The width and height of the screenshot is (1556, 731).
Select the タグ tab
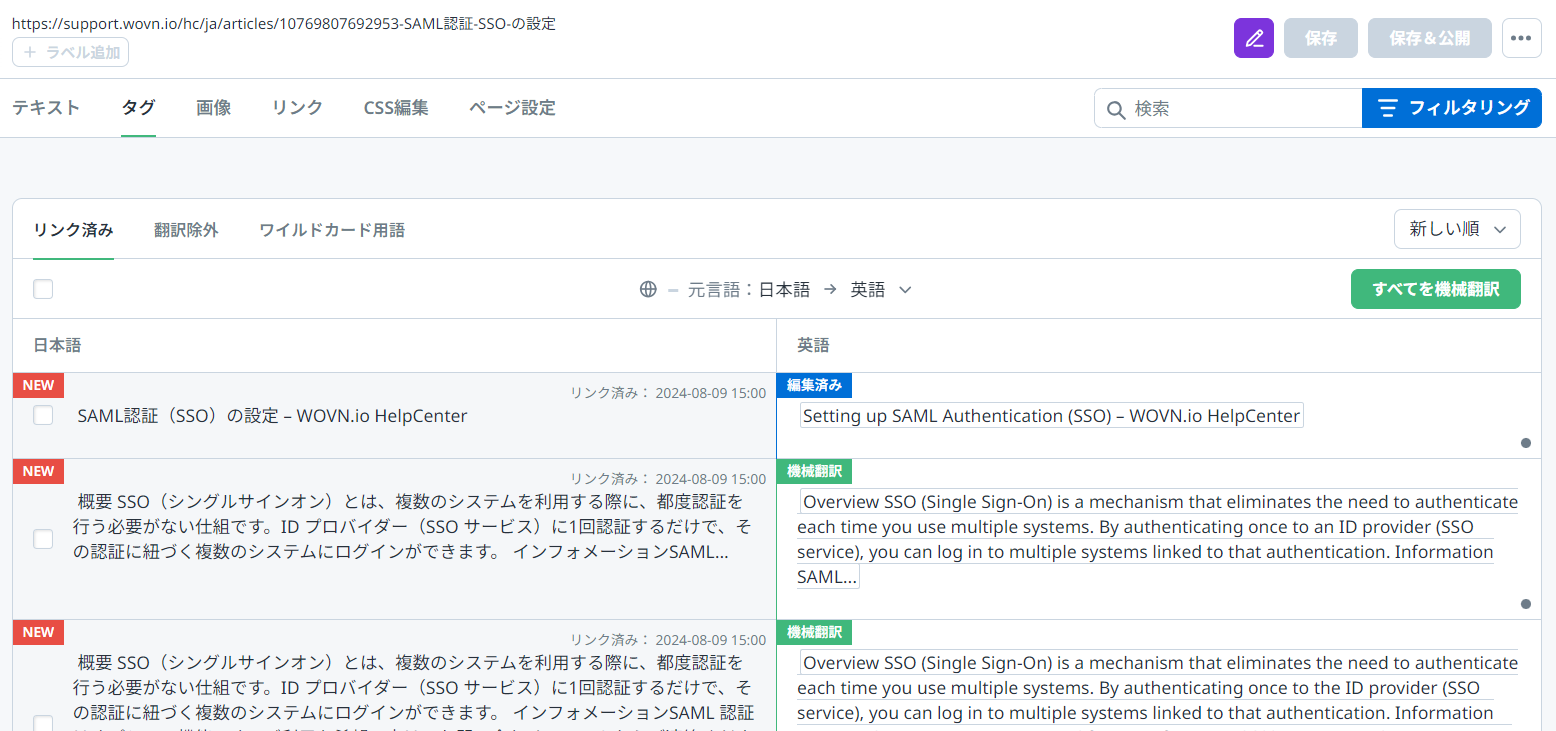[x=138, y=108]
